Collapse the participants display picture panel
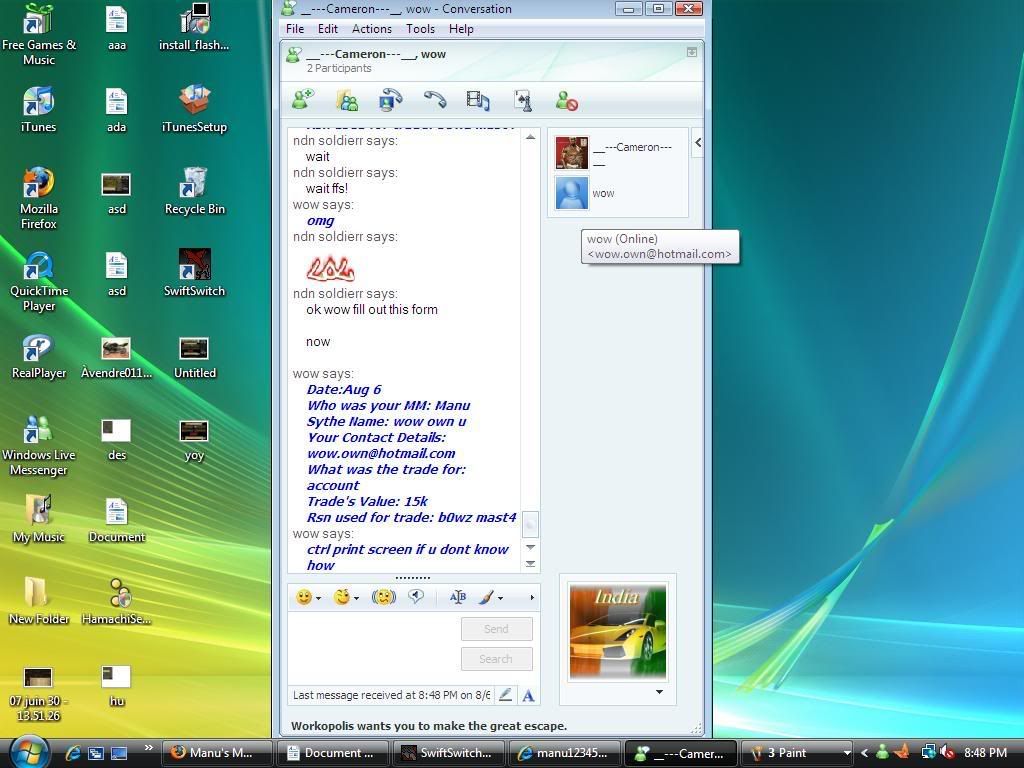The width and height of the screenshot is (1024, 768). (x=697, y=142)
